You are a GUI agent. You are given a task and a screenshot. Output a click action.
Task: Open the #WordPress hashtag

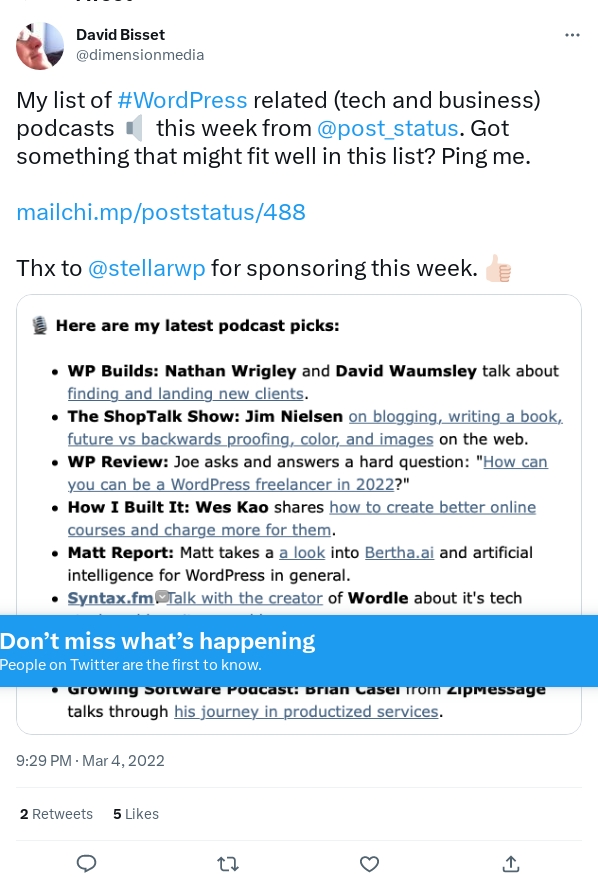pyautogui.click(x=182, y=100)
